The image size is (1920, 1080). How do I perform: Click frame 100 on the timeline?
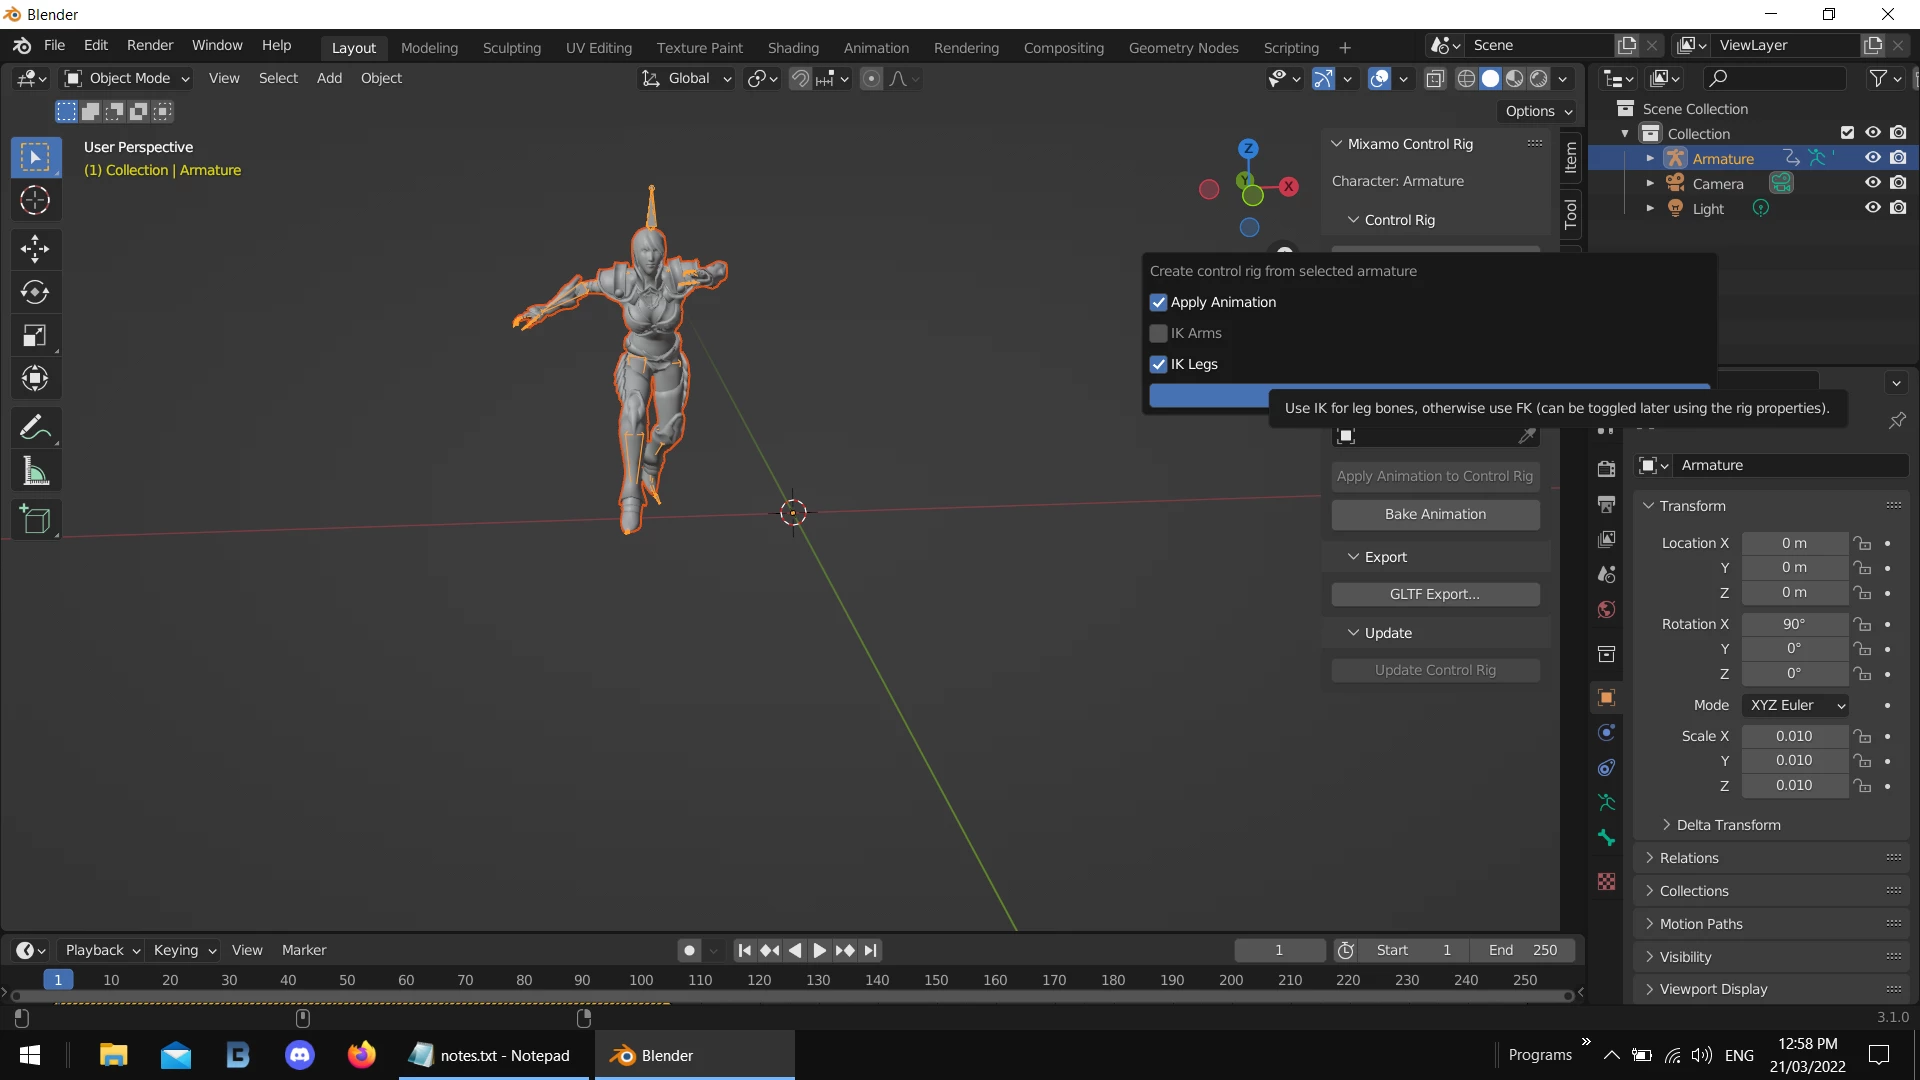641,980
